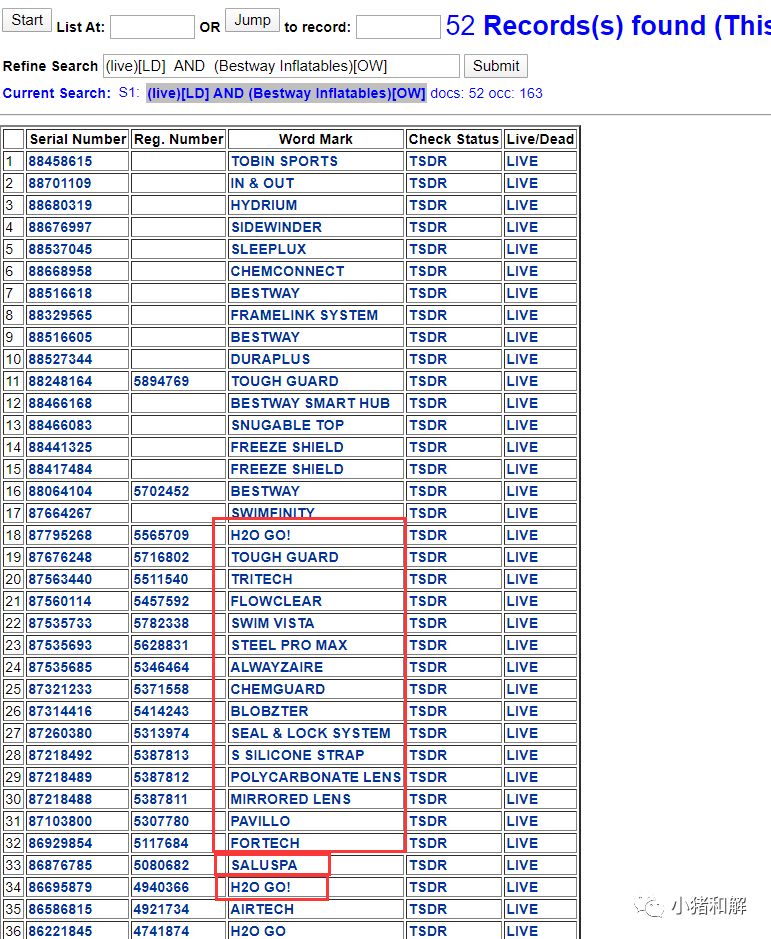Screen dimensions: 771x939
Task: Click LIVE link in FORTECH row
Action: [522, 843]
